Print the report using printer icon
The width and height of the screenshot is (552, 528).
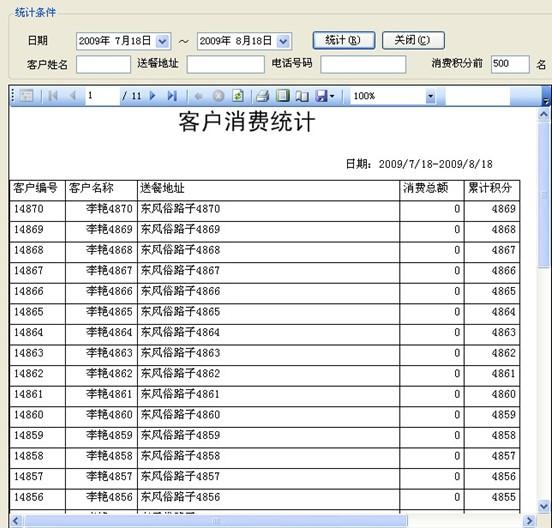click(263, 96)
